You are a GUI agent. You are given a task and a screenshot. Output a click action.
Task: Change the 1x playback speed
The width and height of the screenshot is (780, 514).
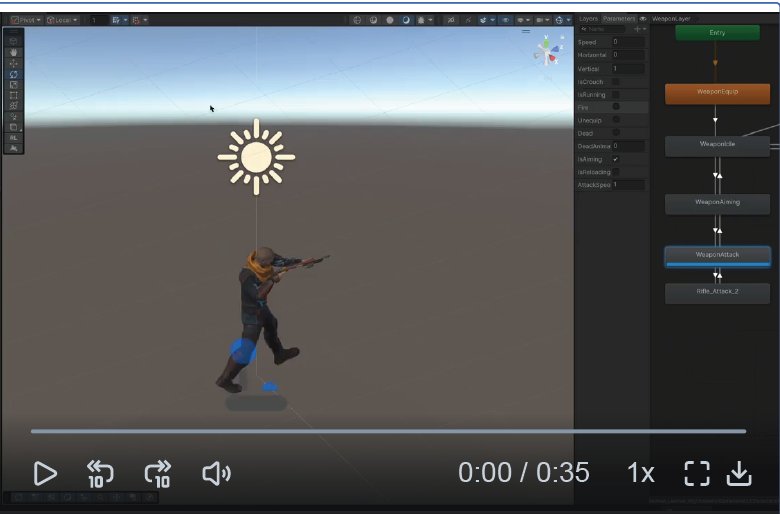tap(641, 473)
